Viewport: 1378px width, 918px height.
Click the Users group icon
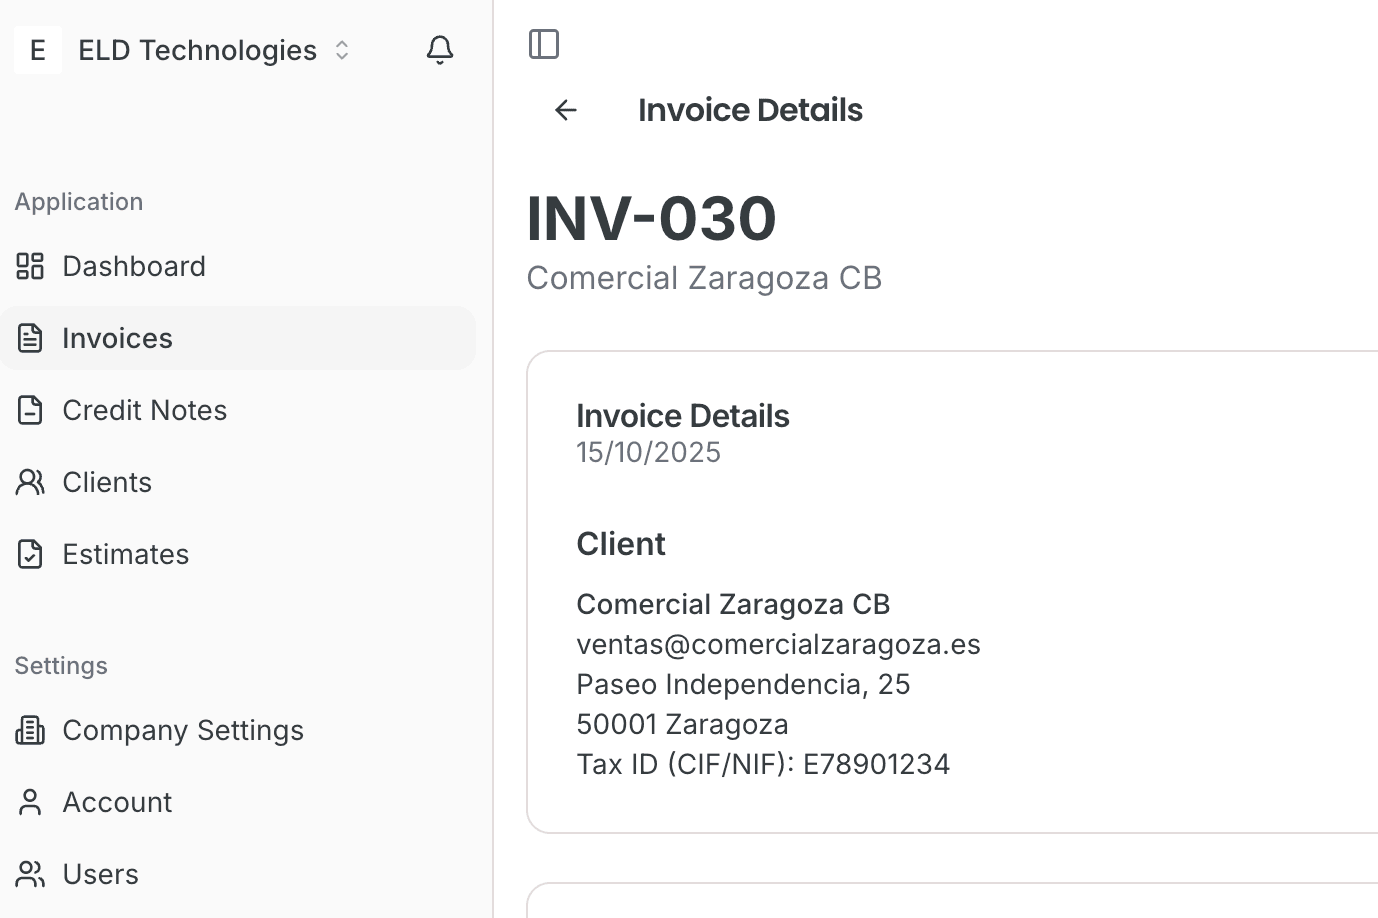click(x=28, y=874)
